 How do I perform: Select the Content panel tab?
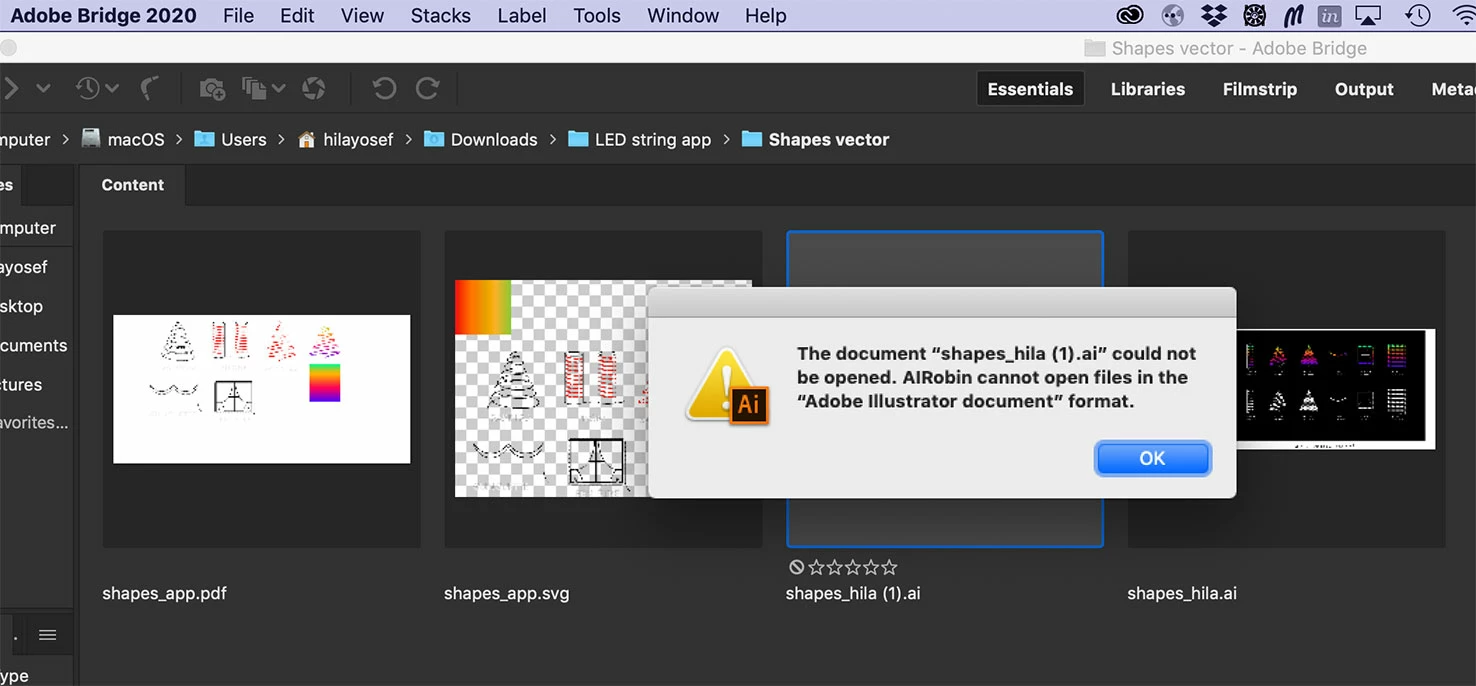133,185
